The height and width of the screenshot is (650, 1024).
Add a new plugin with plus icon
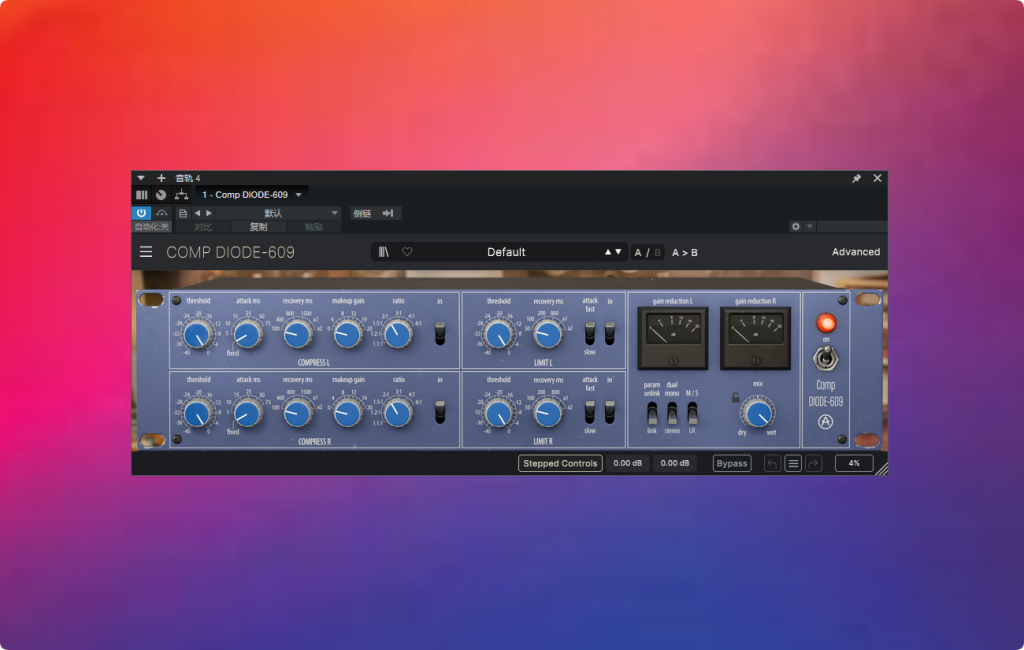(161, 178)
